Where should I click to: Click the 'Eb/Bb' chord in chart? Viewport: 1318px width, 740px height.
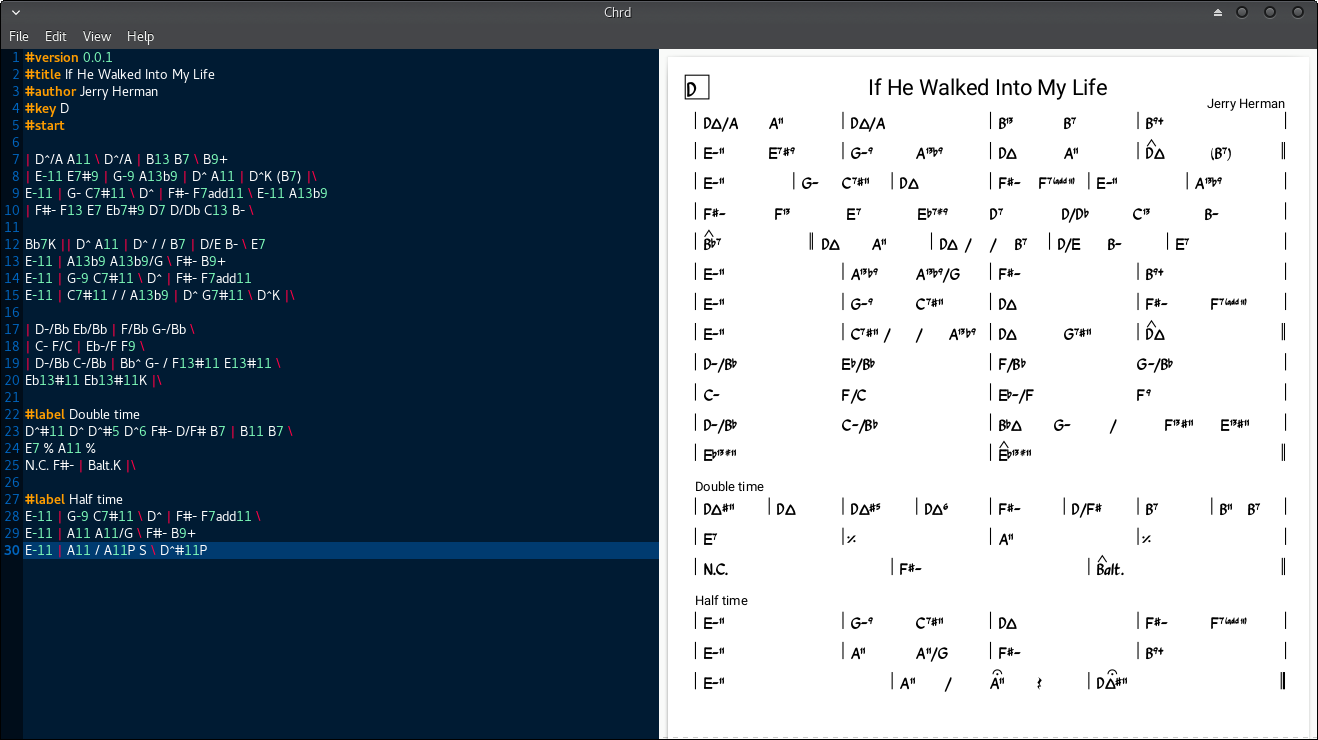[x=858, y=364]
